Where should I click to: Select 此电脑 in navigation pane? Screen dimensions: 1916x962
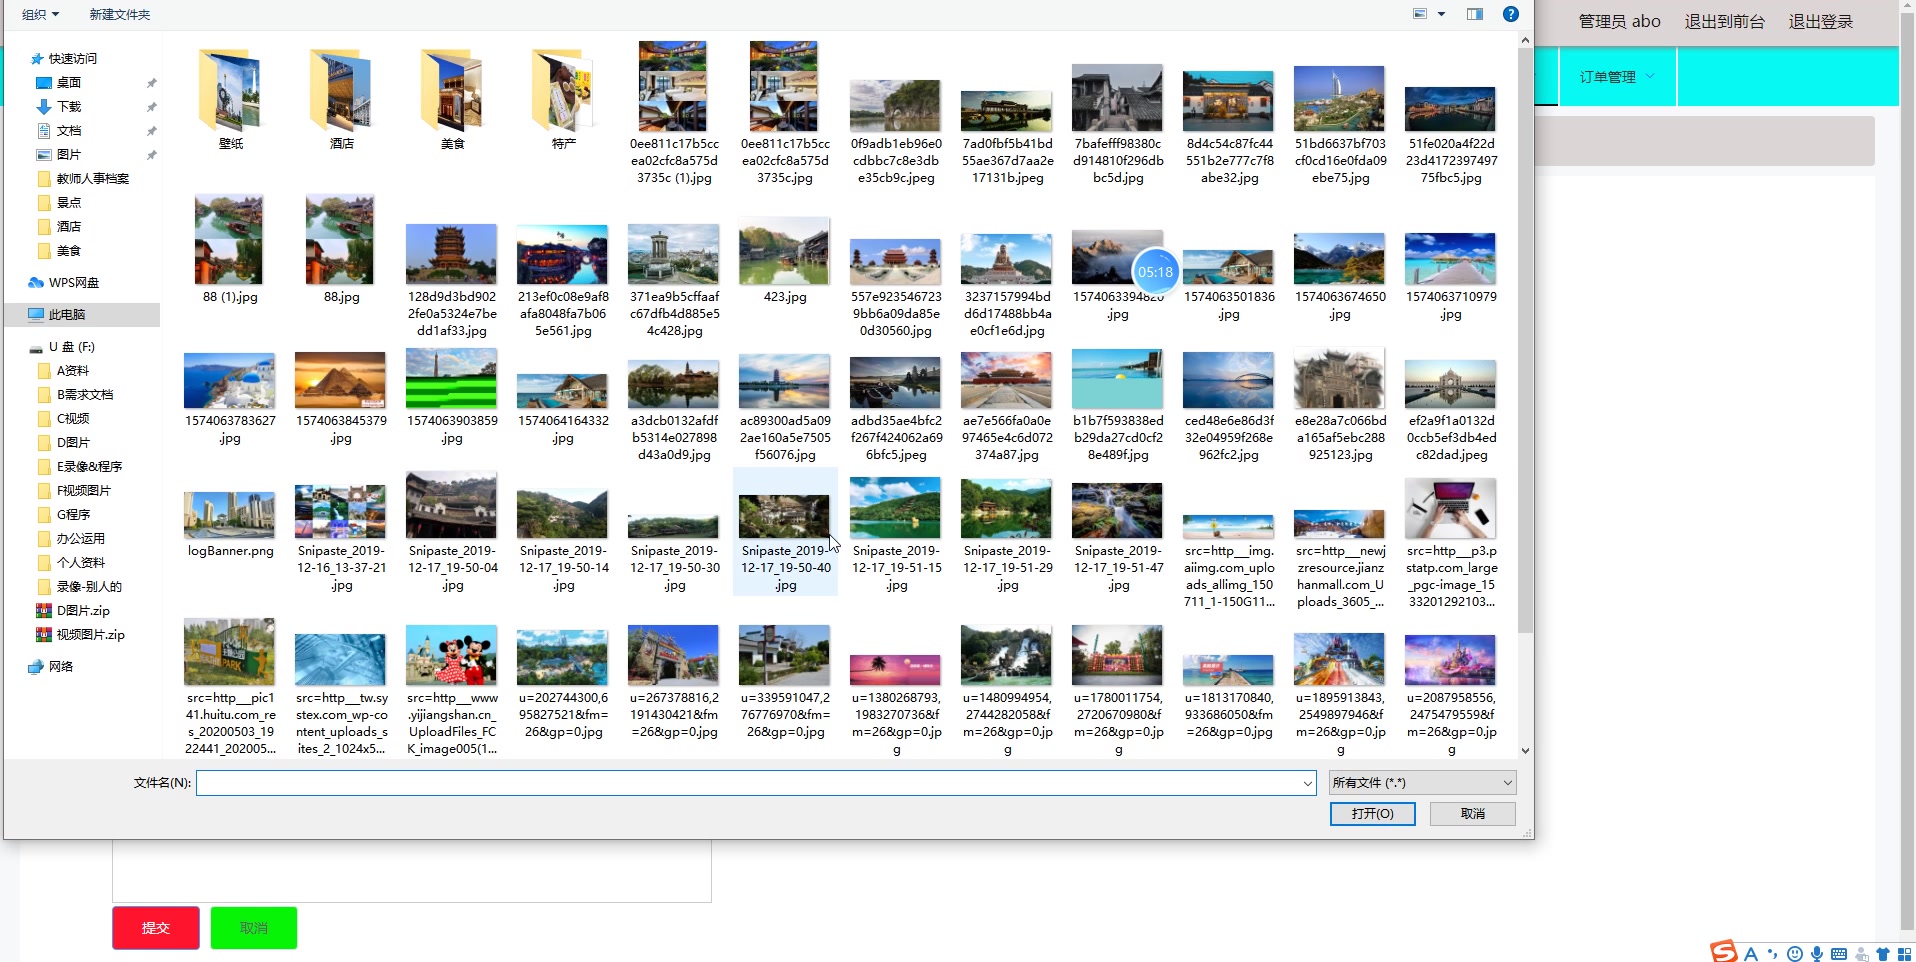pos(67,315)
